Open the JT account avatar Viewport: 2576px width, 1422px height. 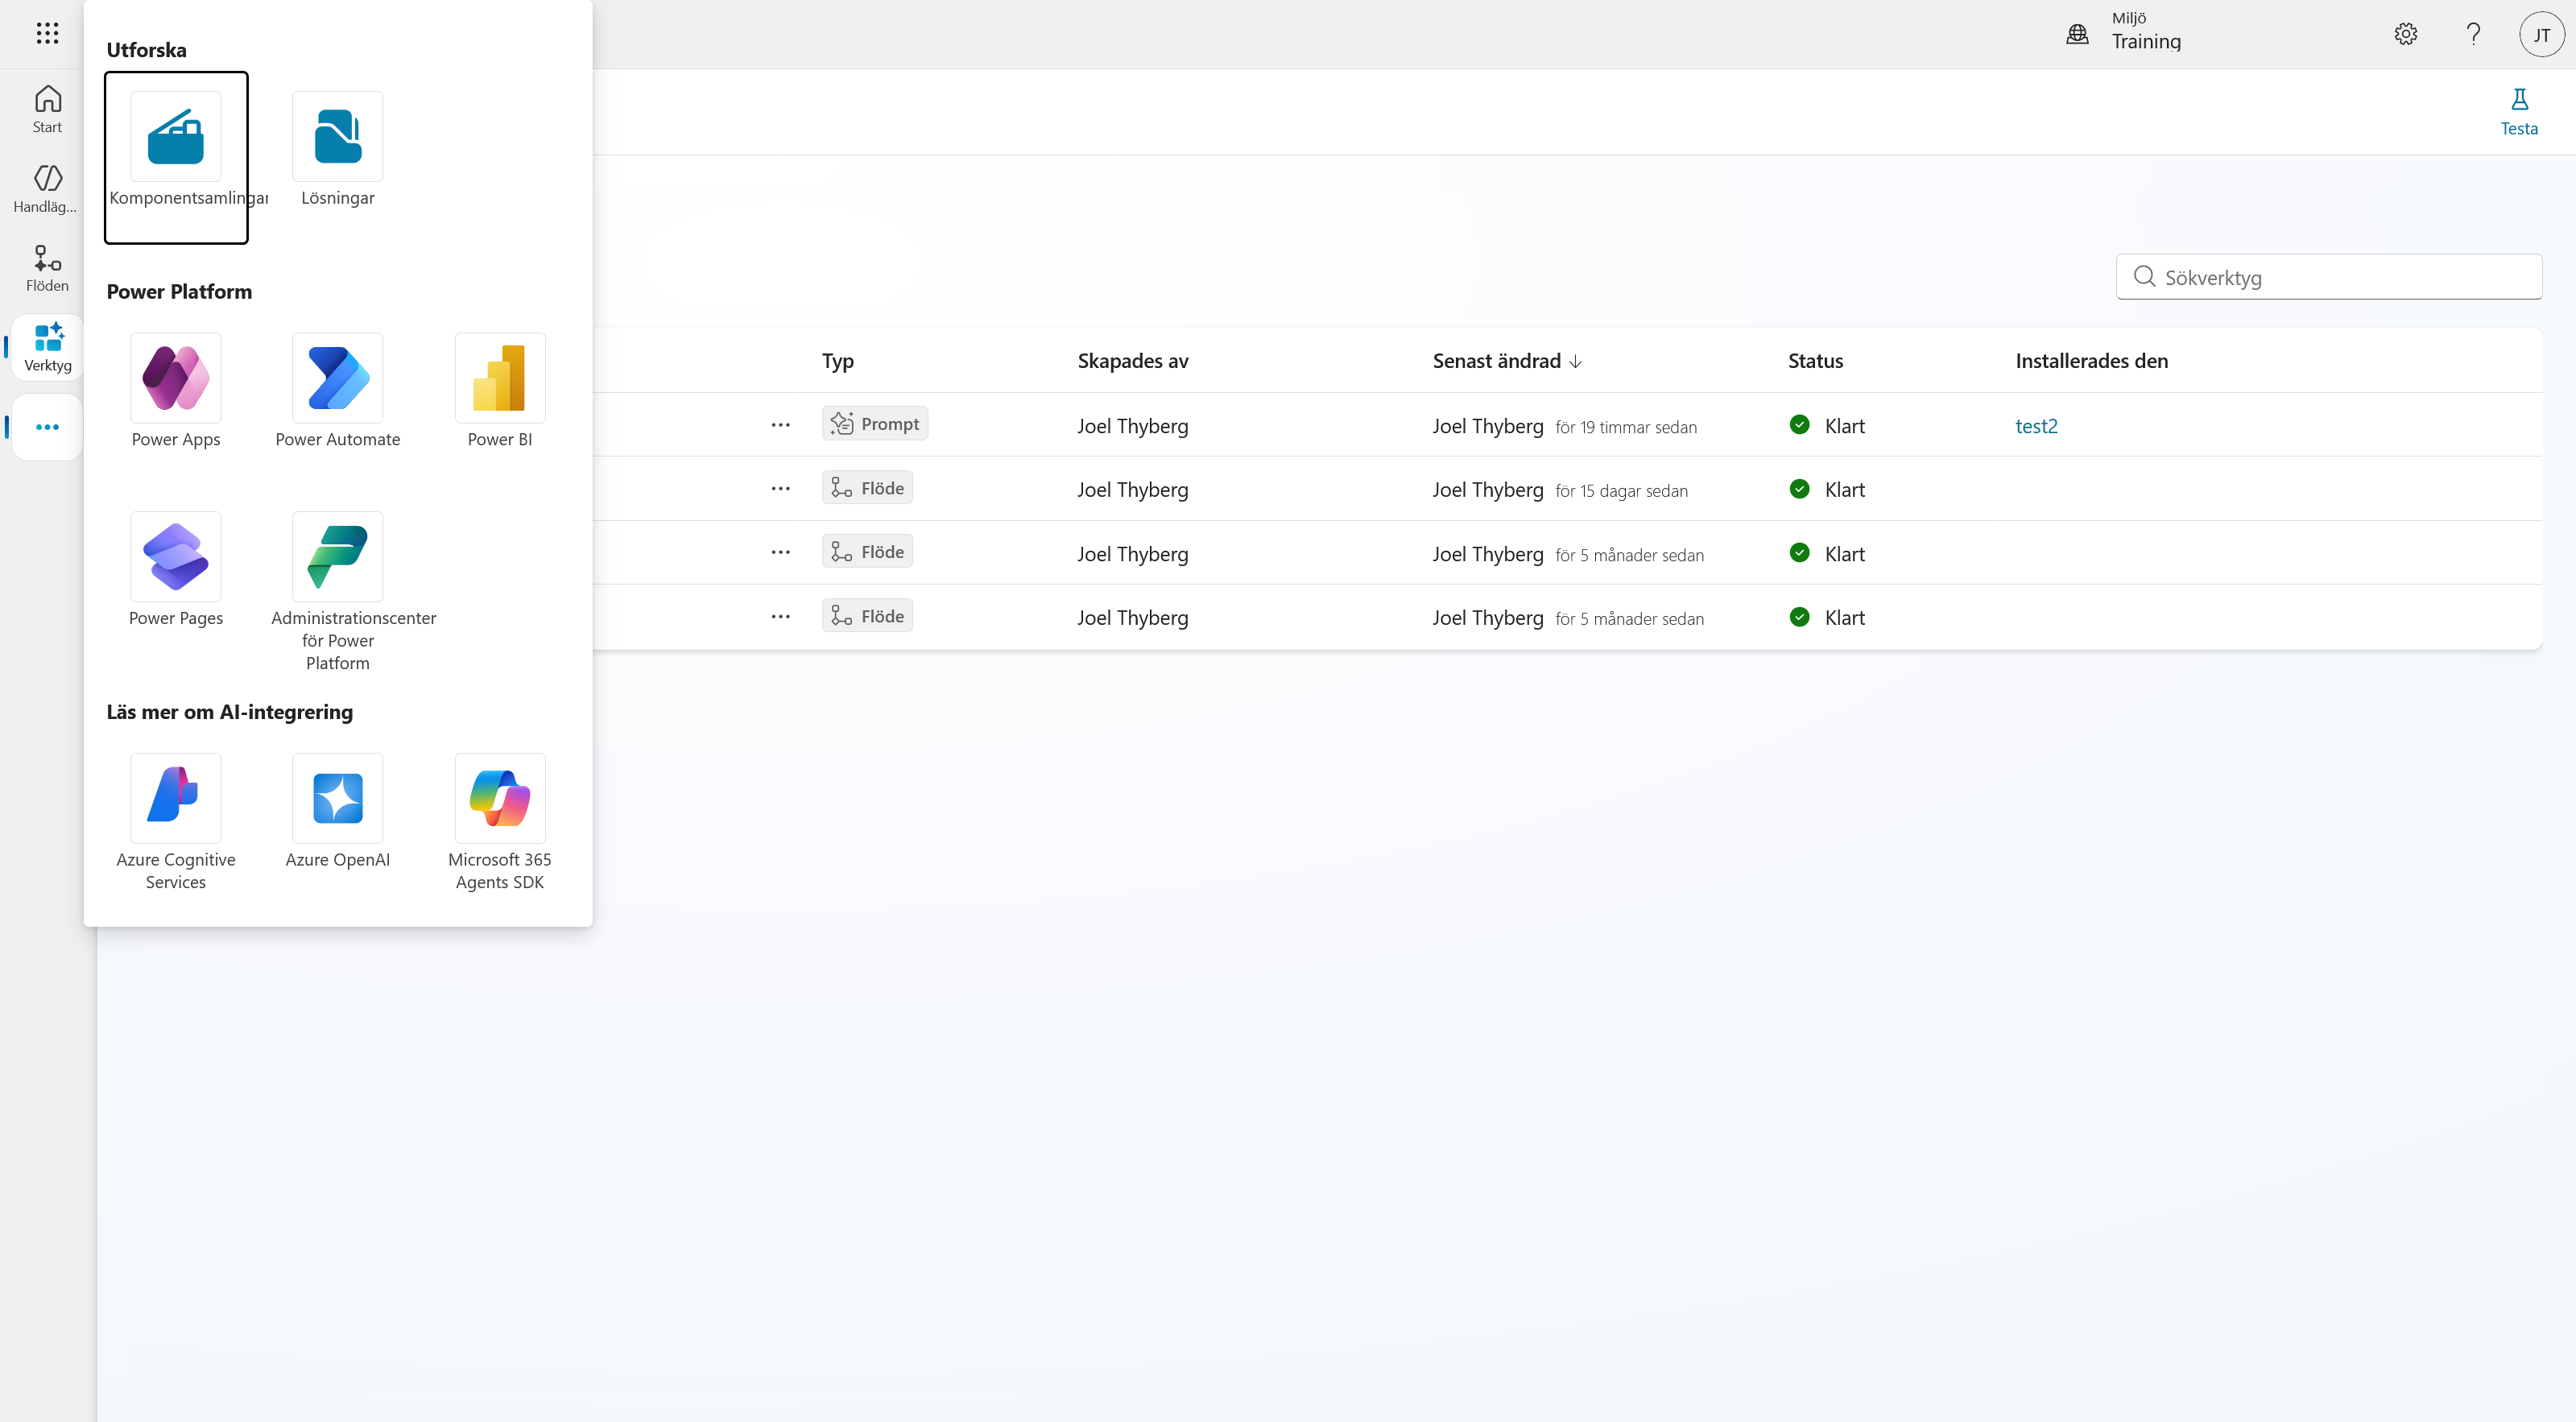point(2541,34)
